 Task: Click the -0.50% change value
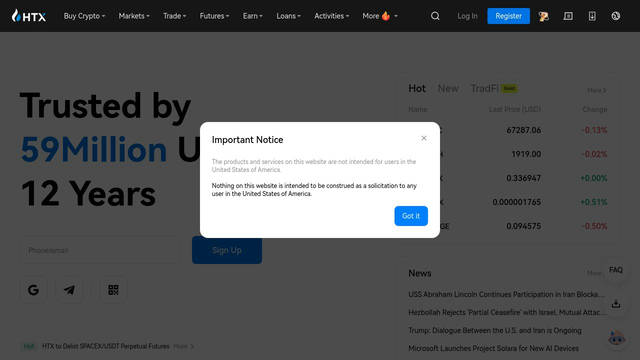click(x=594, y=226)
